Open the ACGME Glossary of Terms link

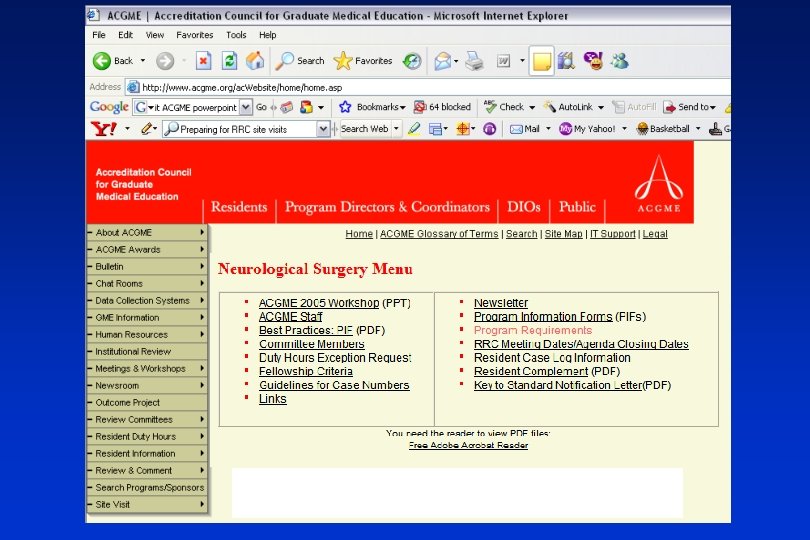tap(439, 234)
